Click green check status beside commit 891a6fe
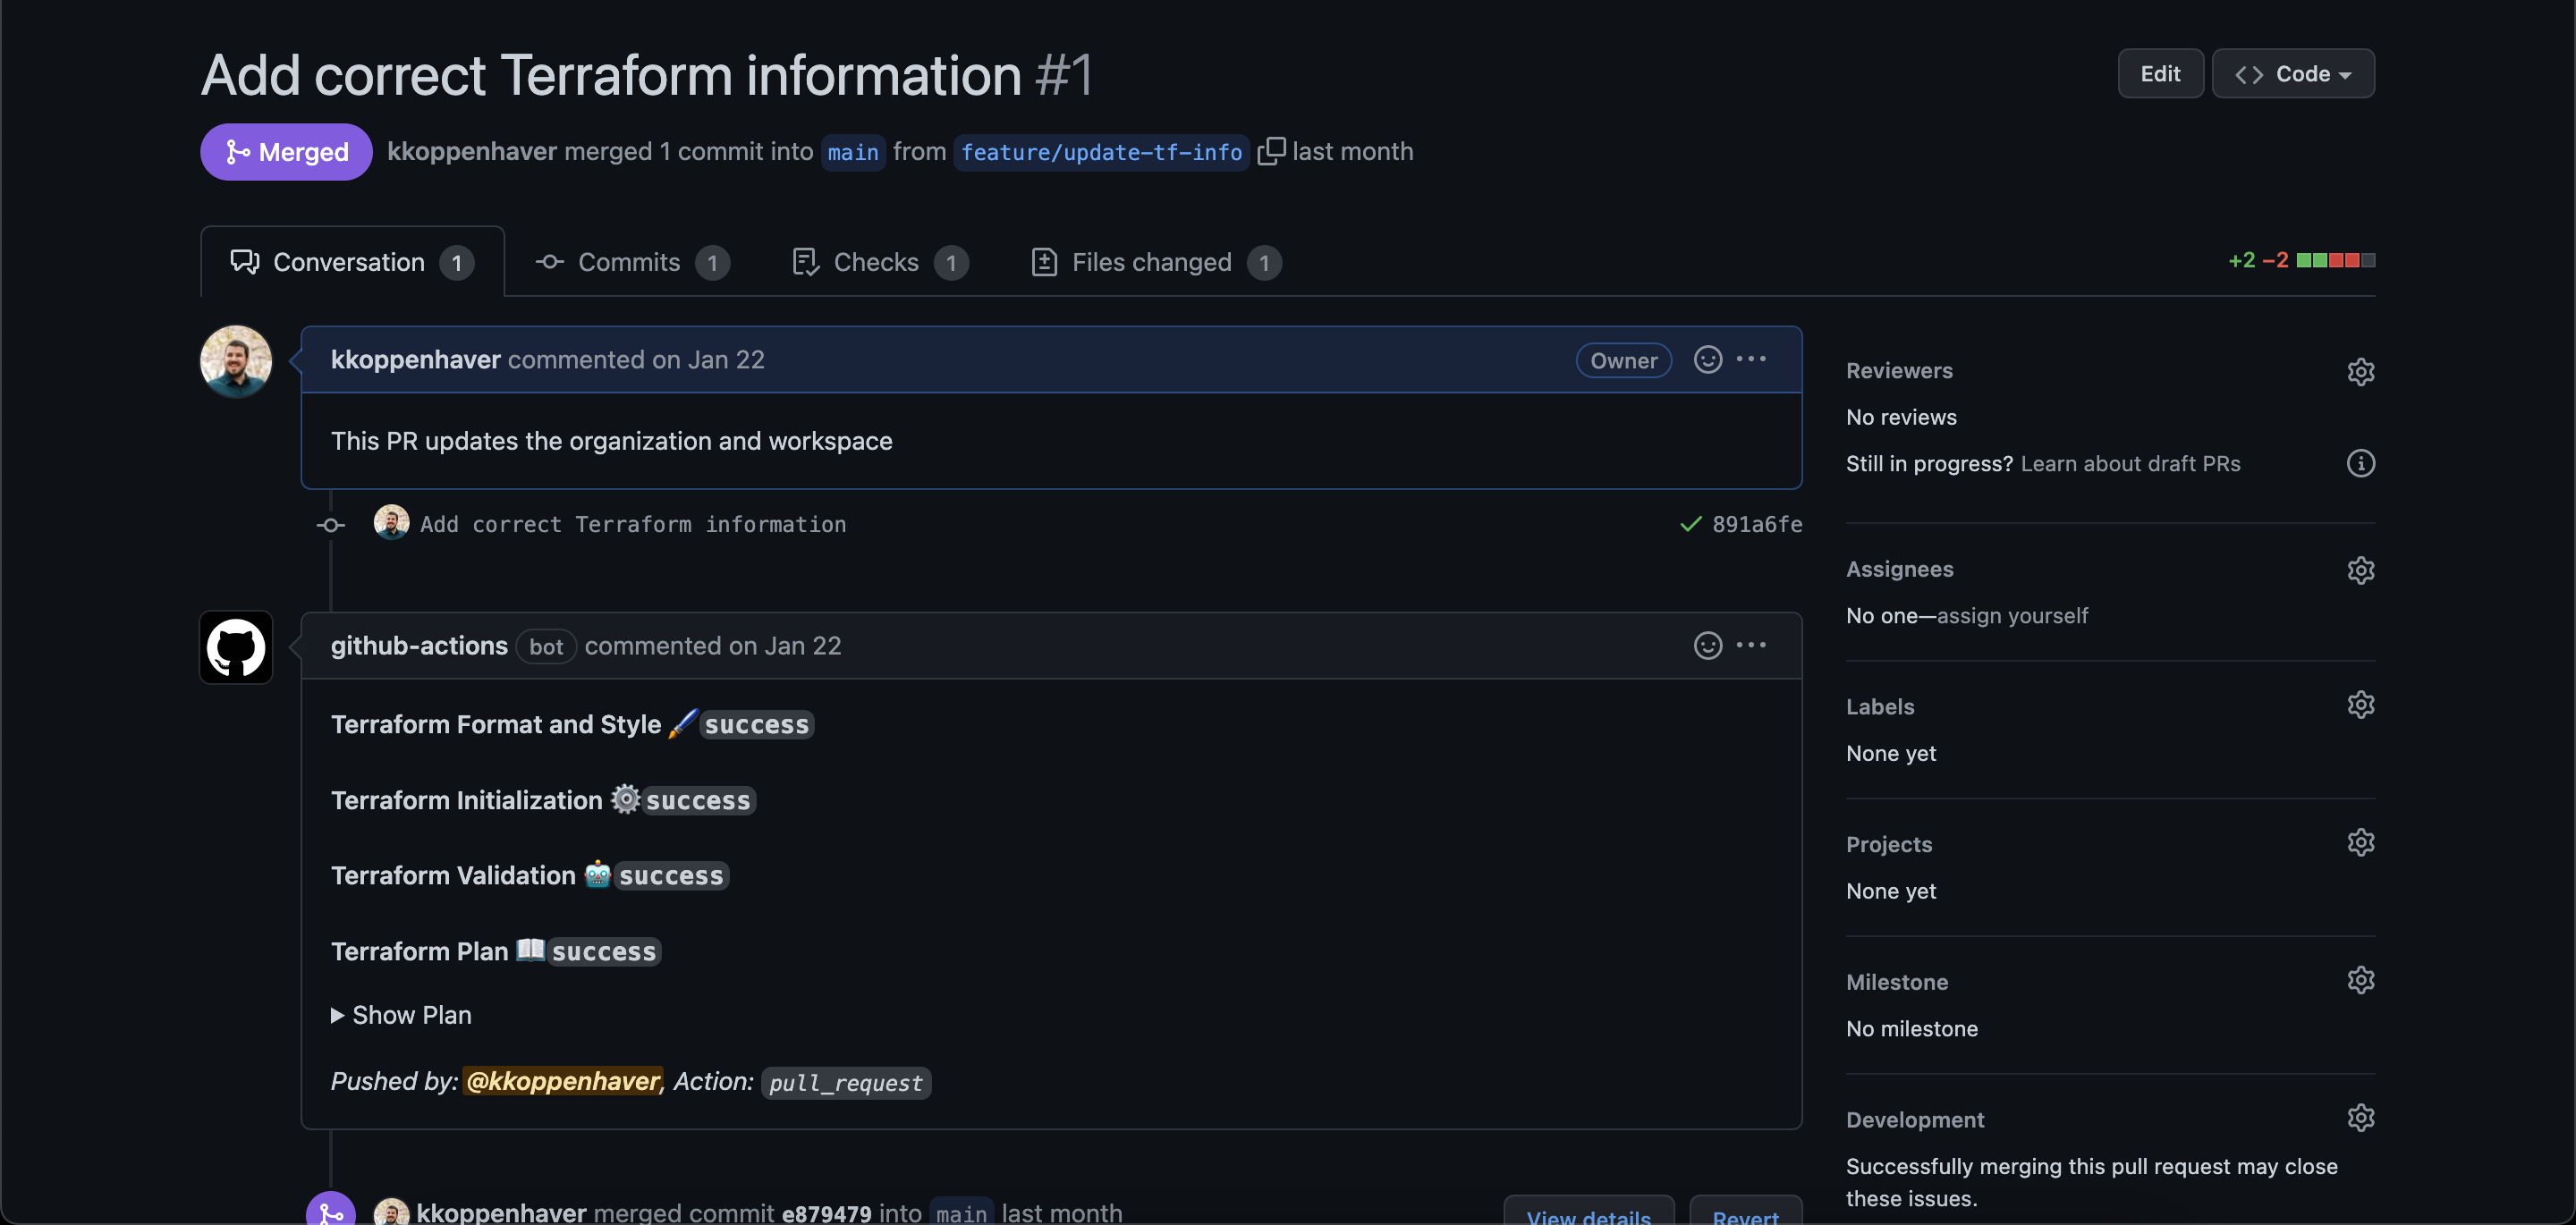Screen dimensions: 2576x1225 (x=1690, y=524)
